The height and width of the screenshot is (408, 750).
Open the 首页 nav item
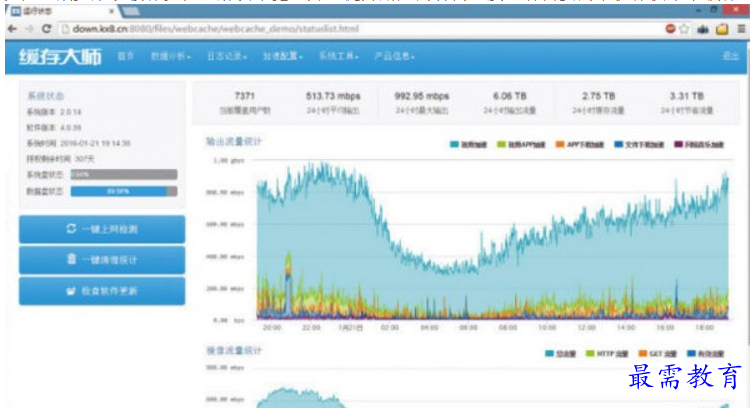pos(126,56)
